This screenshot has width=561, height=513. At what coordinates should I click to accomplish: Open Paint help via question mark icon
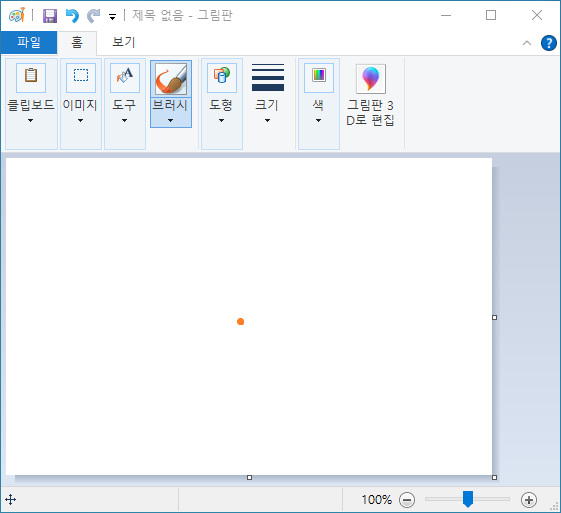point(548,43)
